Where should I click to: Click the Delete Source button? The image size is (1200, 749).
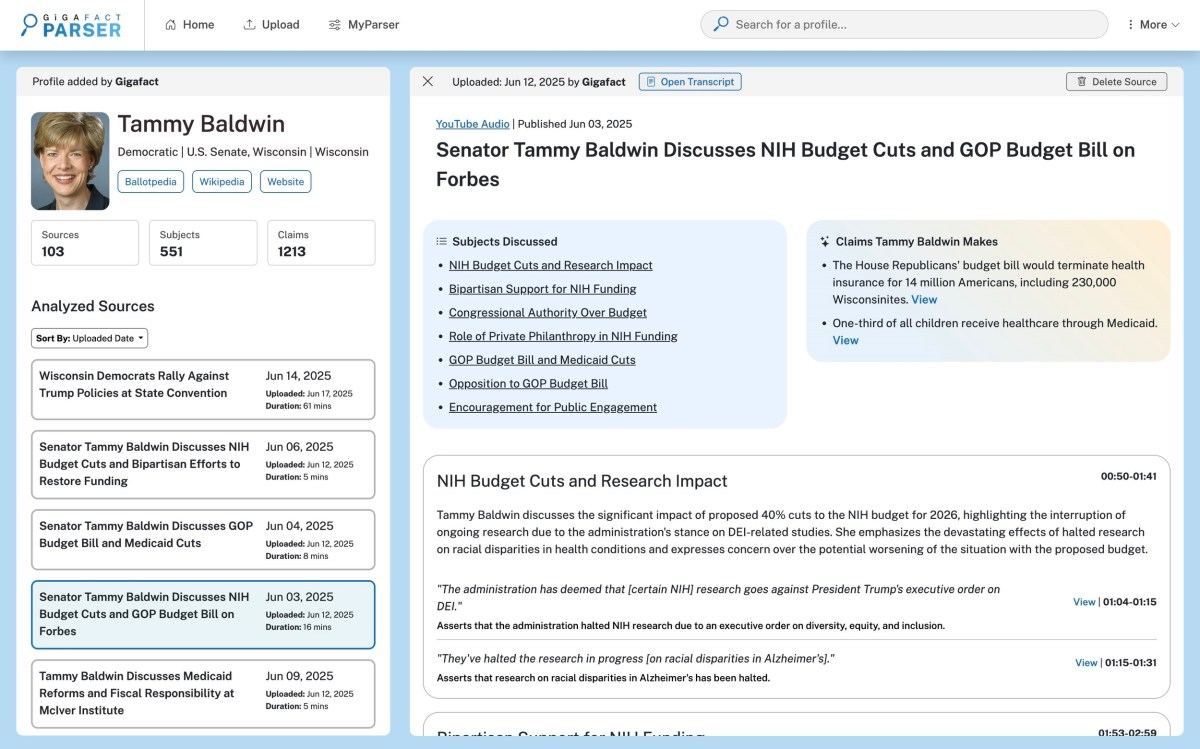(x=1116, y=82)
